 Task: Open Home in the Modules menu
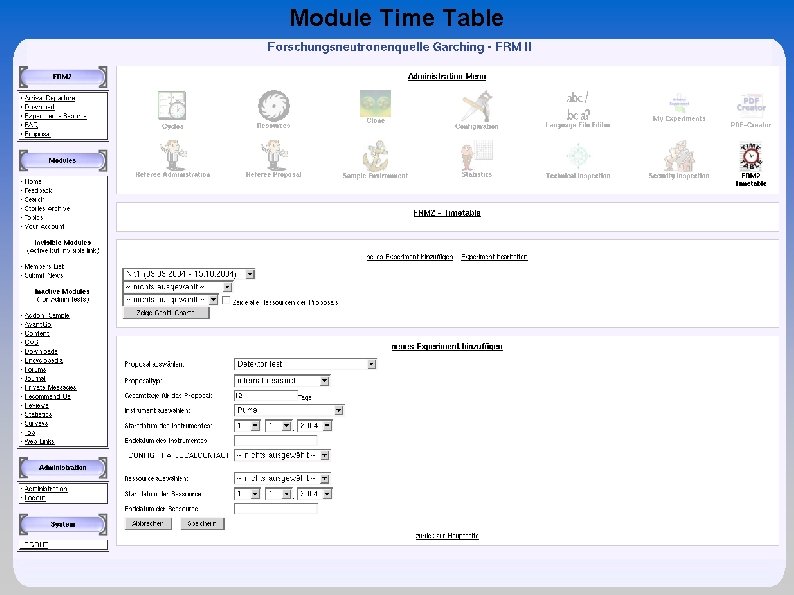coord(33,182)
